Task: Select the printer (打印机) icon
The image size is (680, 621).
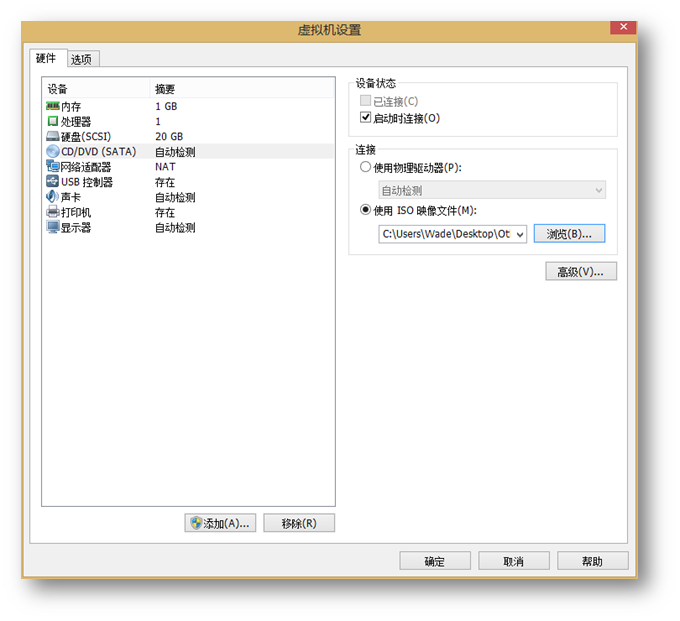Action: (52, 212)
